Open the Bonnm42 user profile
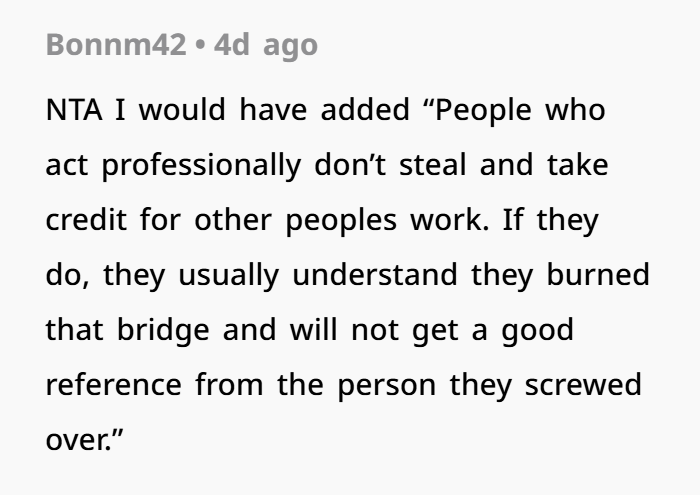The height and width of the screenshot is (495, 700). [115, 45]
